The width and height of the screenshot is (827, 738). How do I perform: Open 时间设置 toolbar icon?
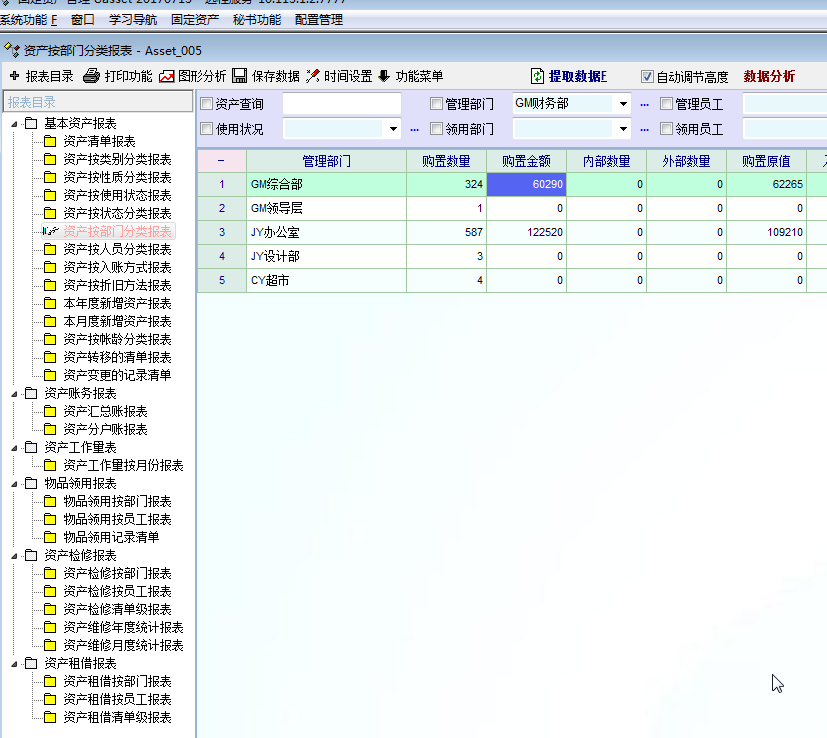tap(313, 76)
